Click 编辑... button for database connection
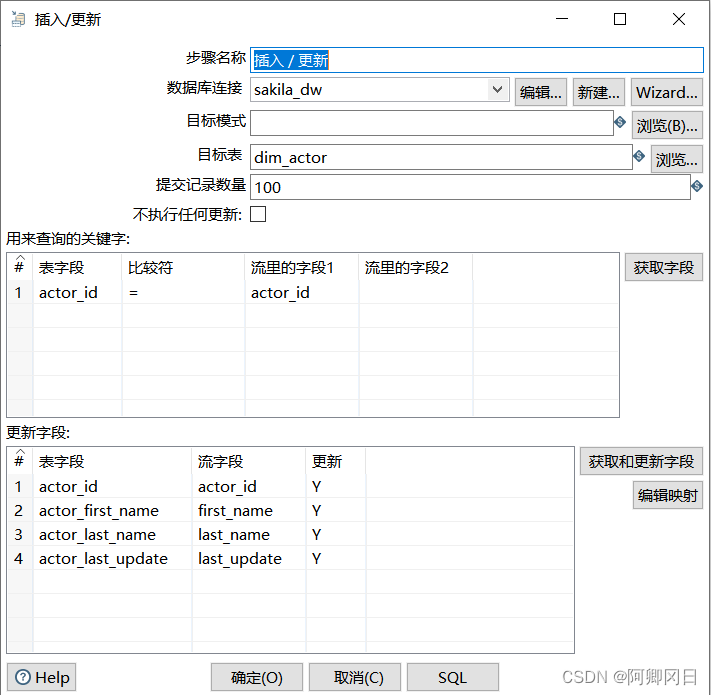Image resolution: width=711 pixels, height=695 pixels. tap(541, 92)
